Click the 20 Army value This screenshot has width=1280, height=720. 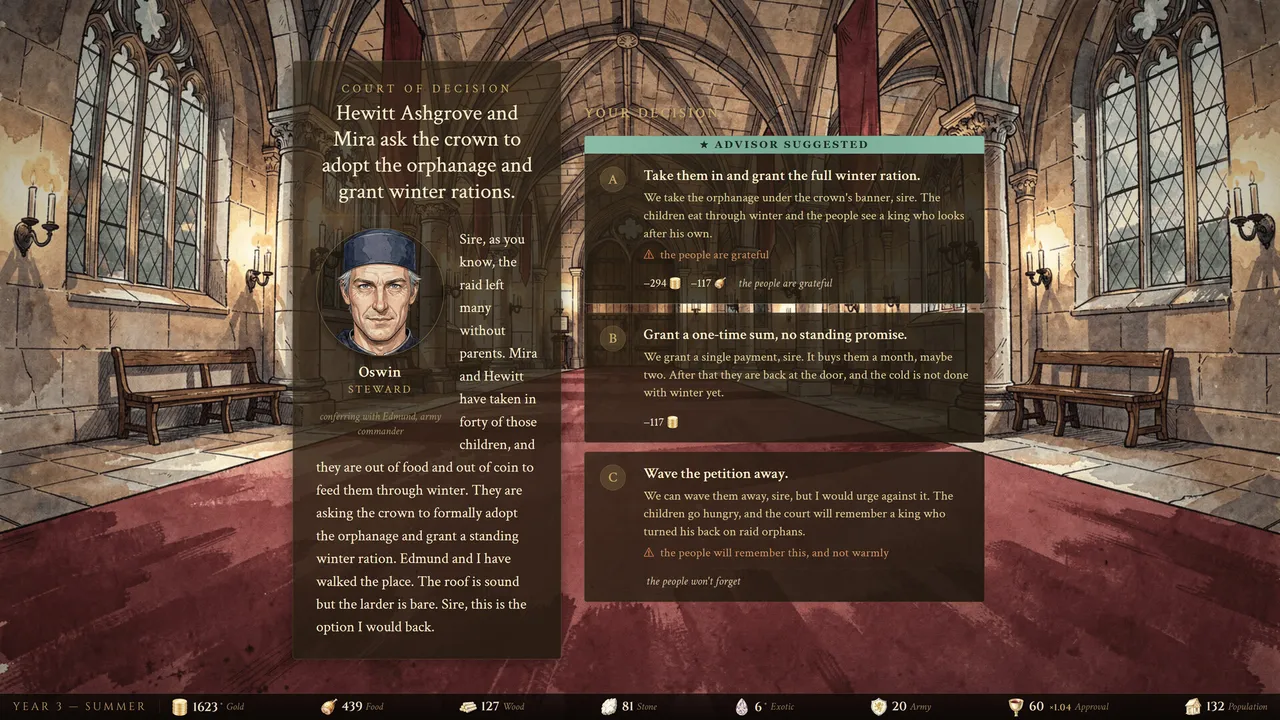(898, 707)
